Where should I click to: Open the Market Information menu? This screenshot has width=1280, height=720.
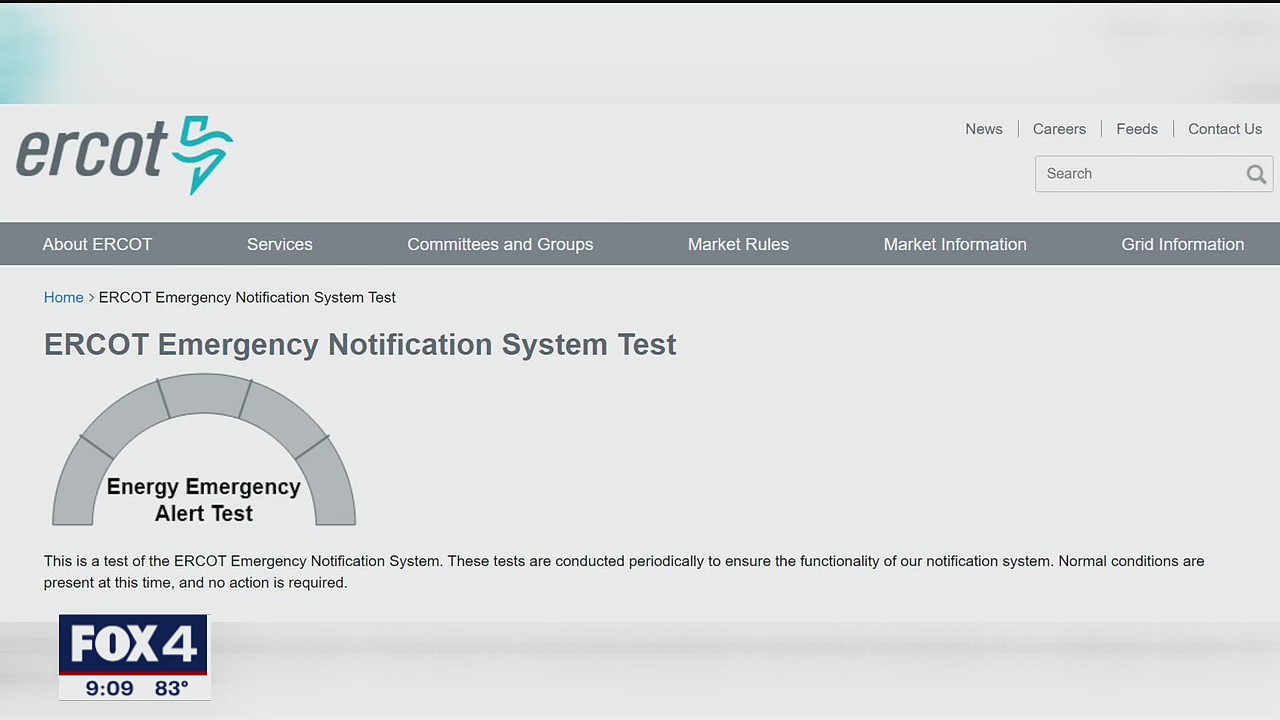(955, 244)
